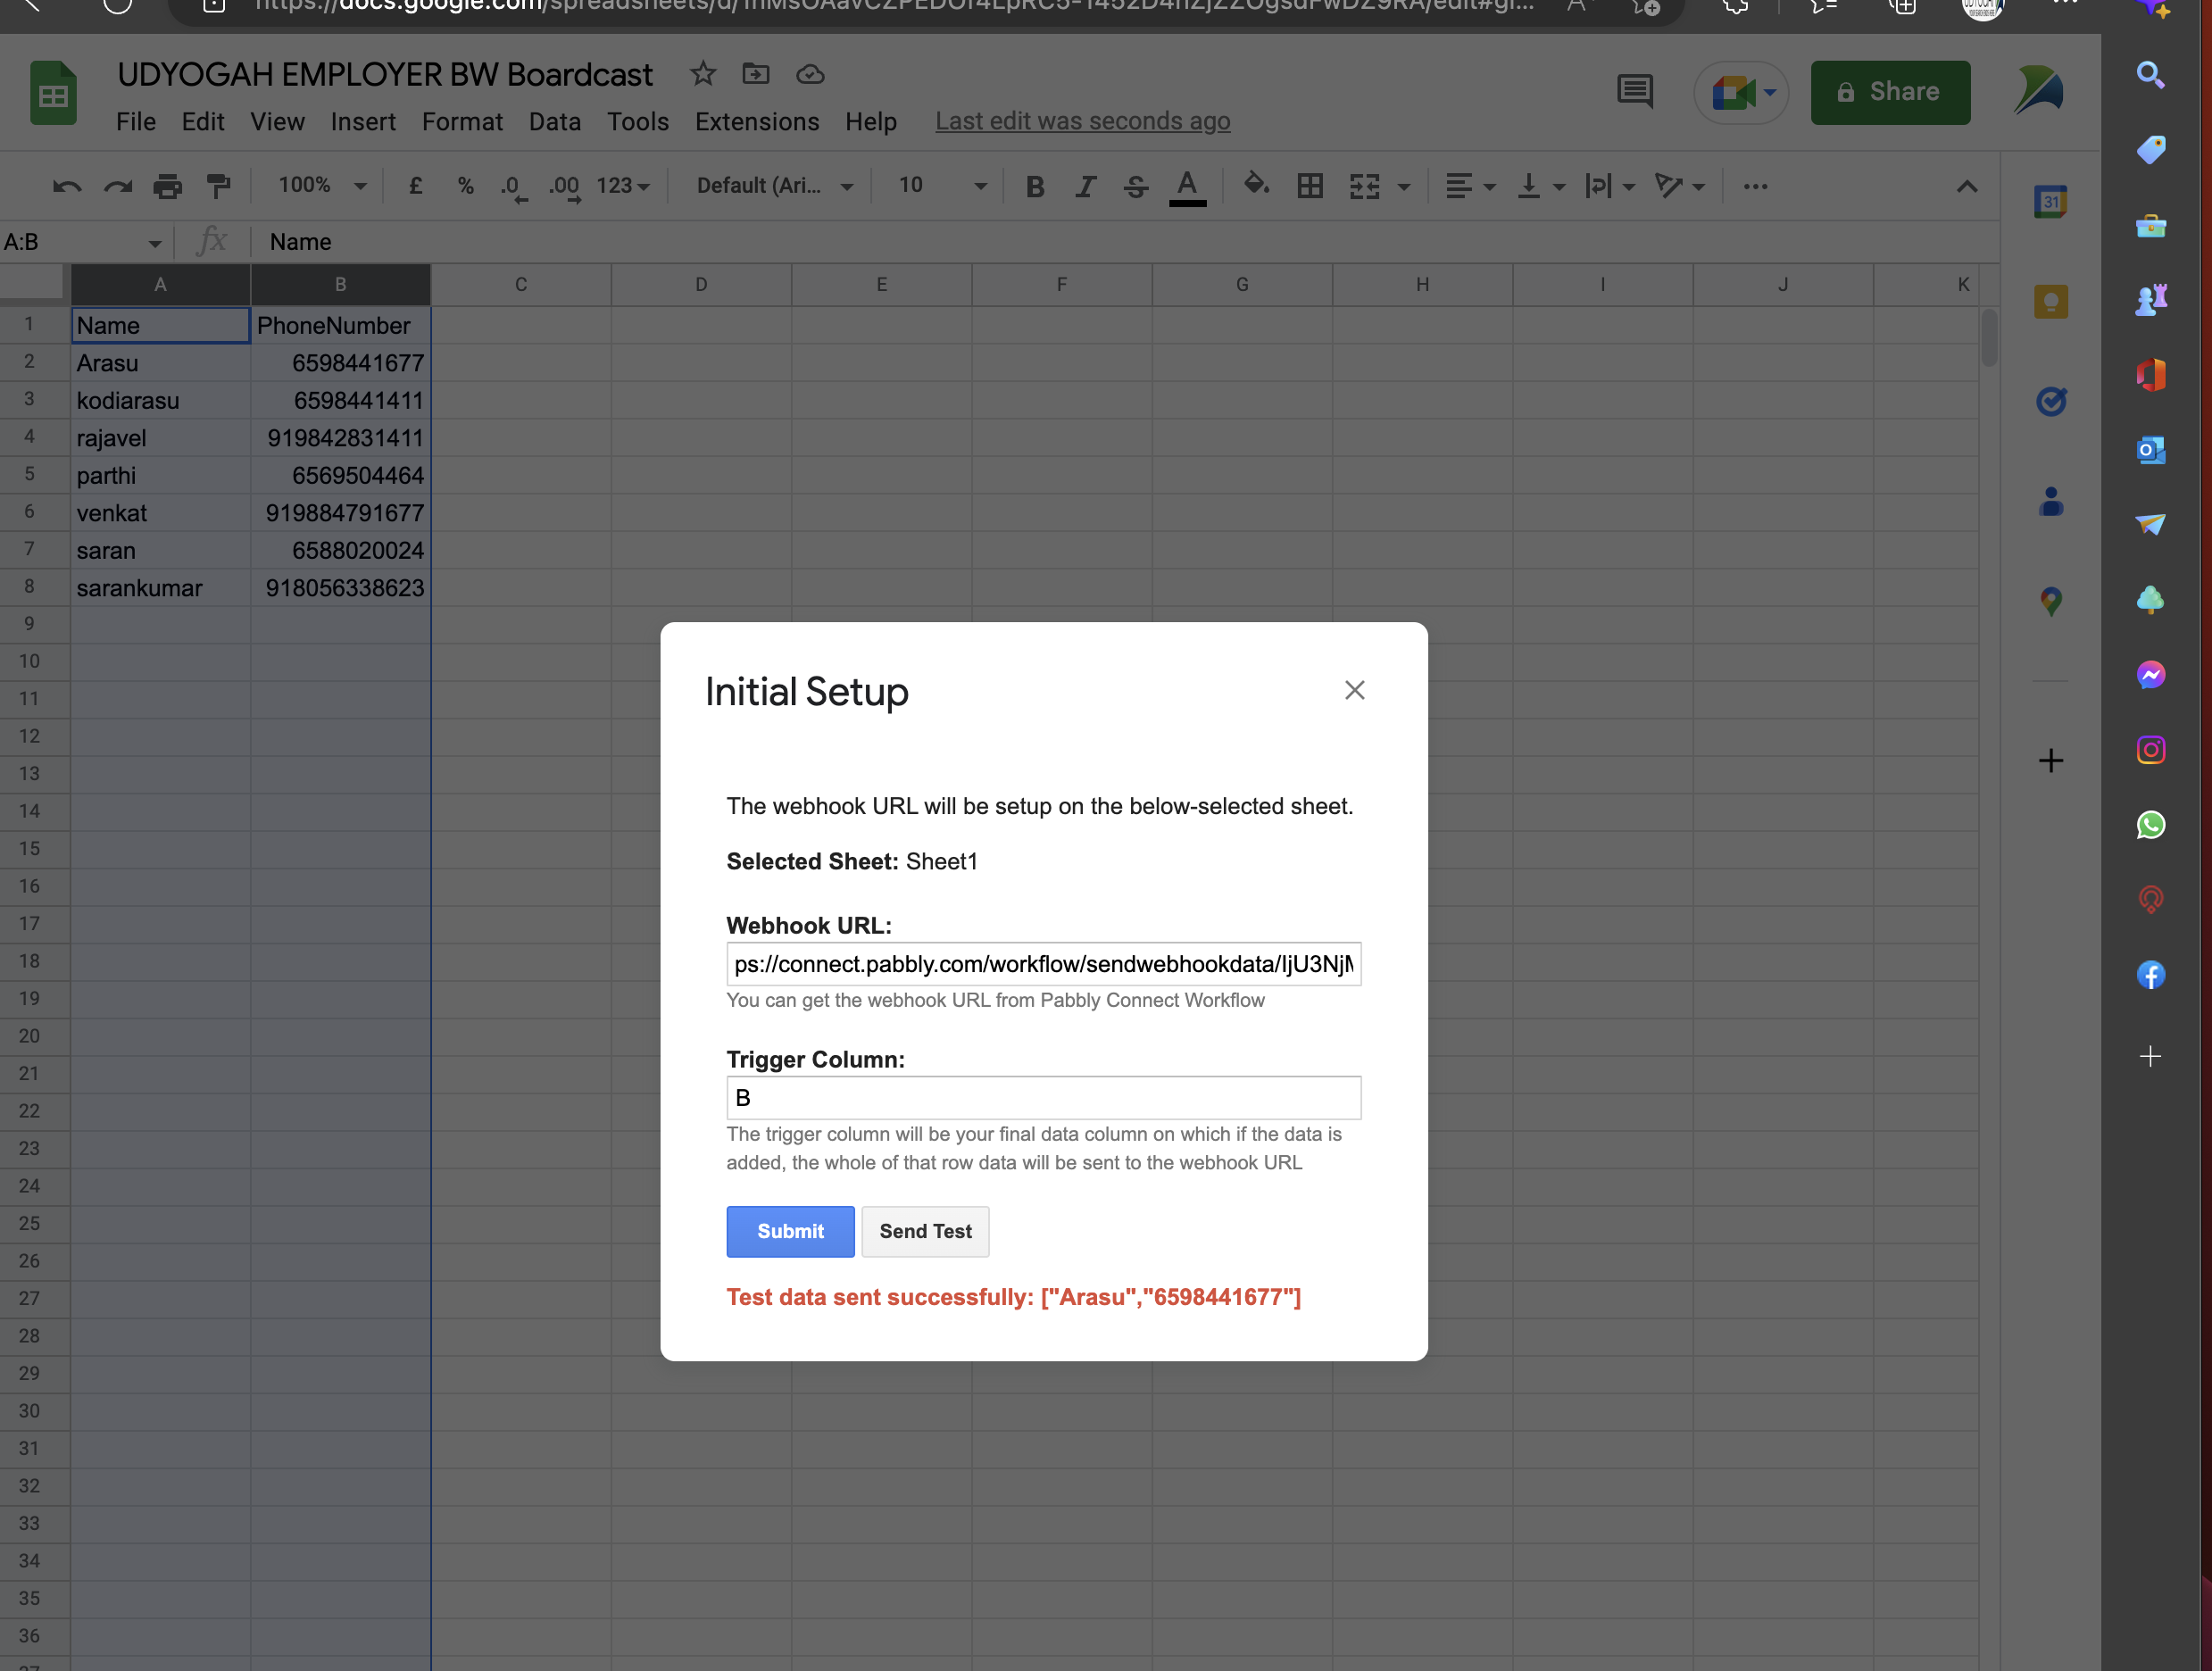Viewport: 2212px width, 1671px height.
Task: Open Google Calendar side panel icon
Action: [x=2051, y=201]
